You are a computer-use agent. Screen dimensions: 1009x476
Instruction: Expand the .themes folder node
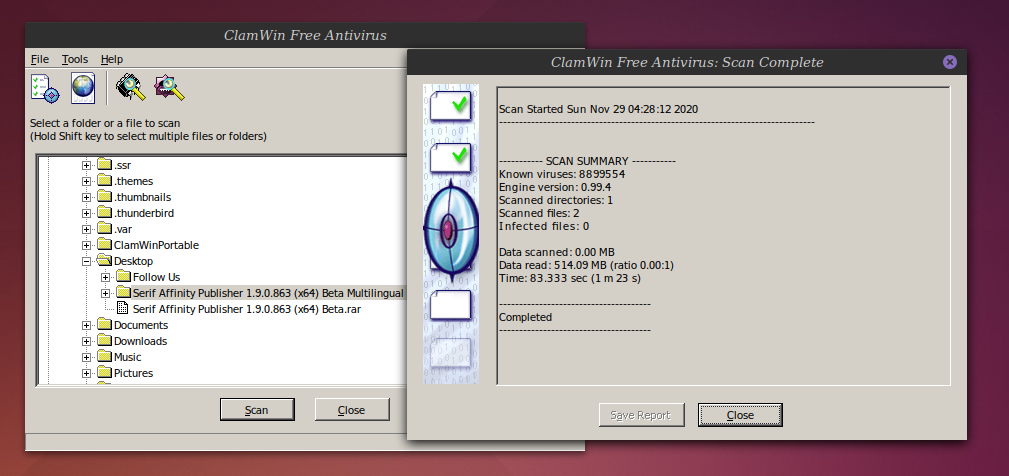86,181
